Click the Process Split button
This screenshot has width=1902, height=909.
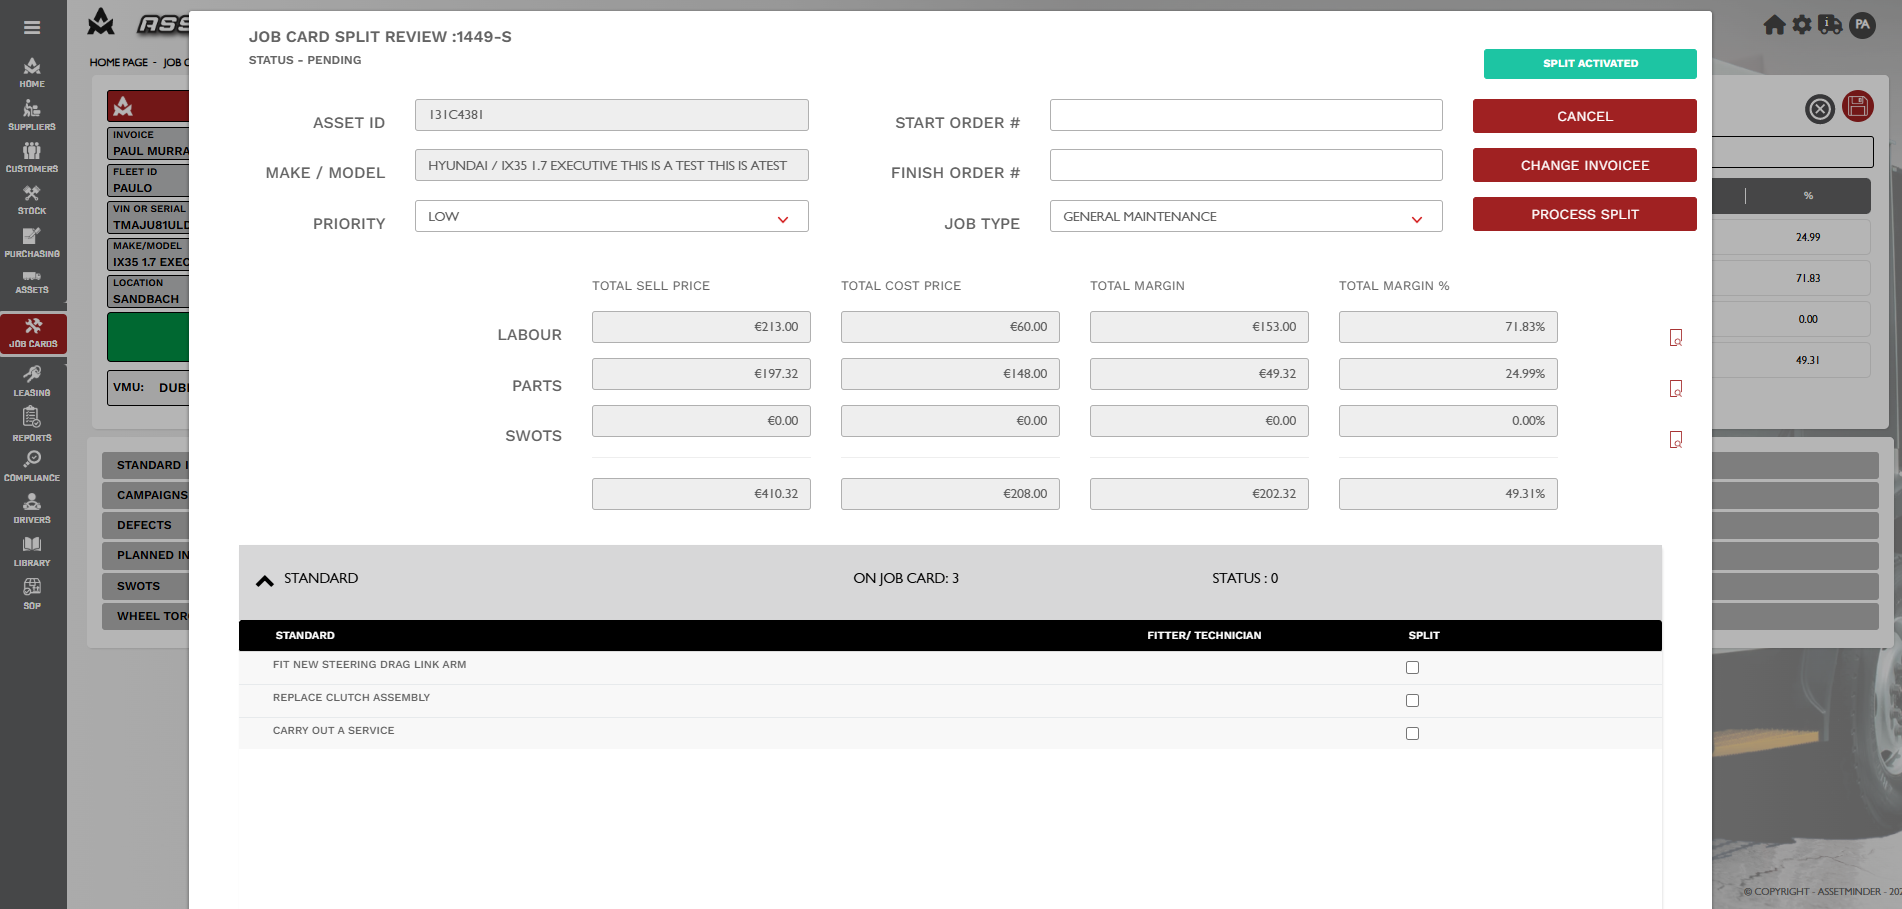pyautogui.click(x=1584, y=214)
